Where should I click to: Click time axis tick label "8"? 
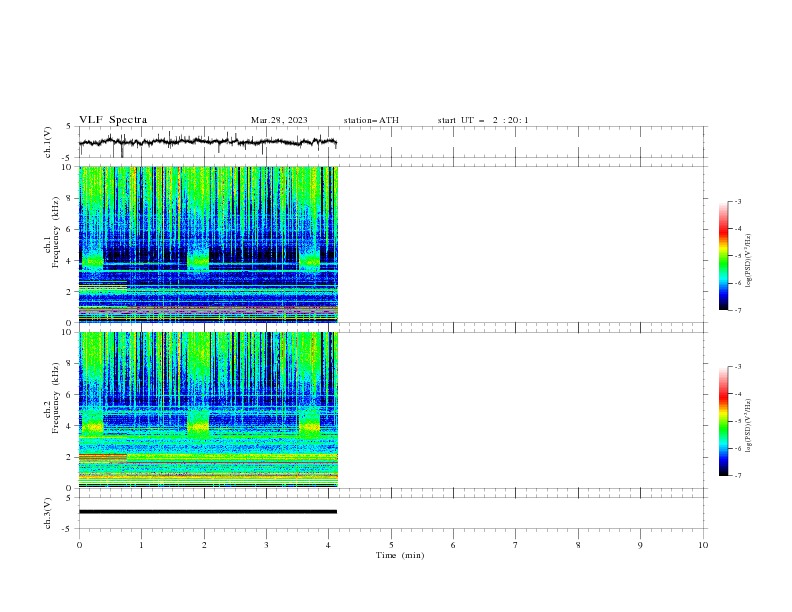pyautogui.click(x=578, y=545)
